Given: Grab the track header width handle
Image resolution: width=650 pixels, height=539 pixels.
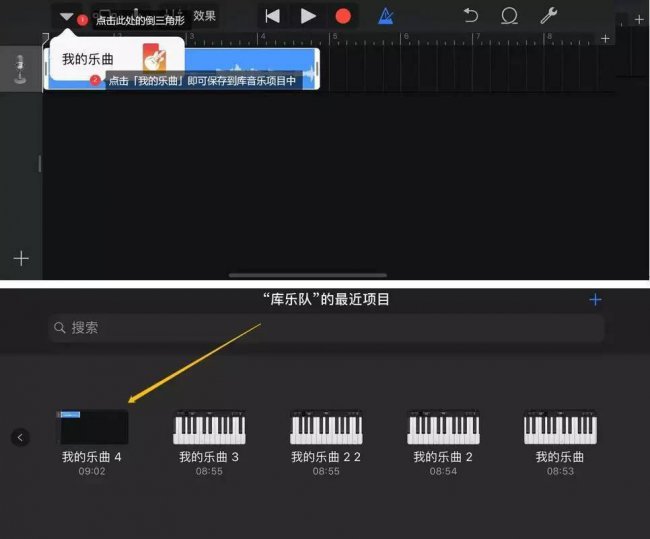Looking at the screenshot, I should [40, 163].
